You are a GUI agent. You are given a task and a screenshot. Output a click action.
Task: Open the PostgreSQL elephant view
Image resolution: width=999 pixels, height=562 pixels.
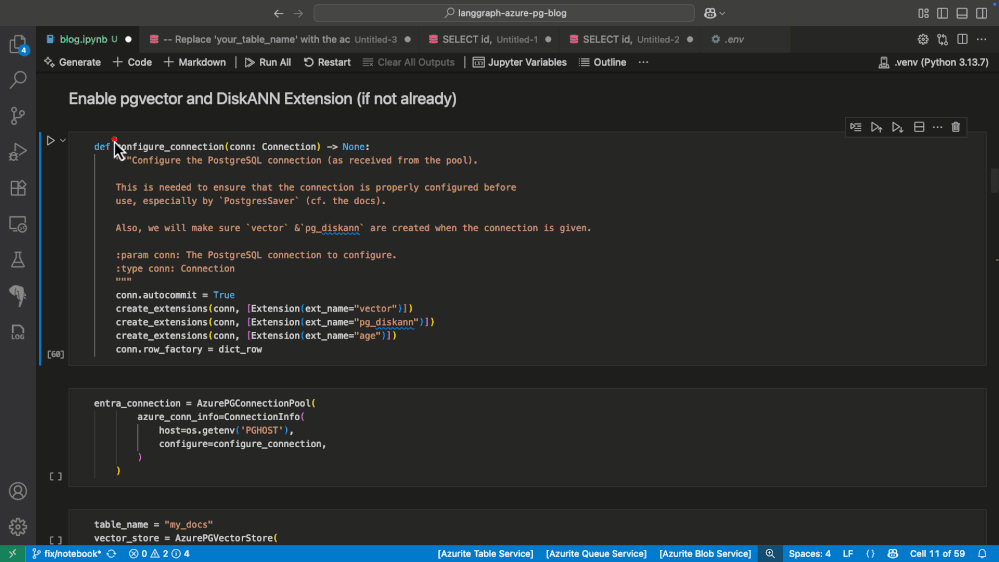18,296
